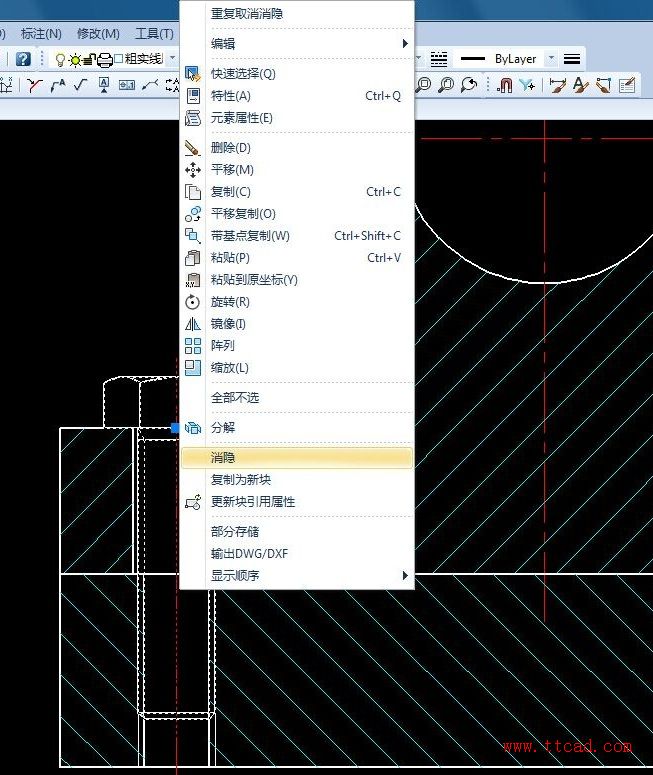Select 元素属性(E) menu entry
Screen dimensions: 653x775
297,118
